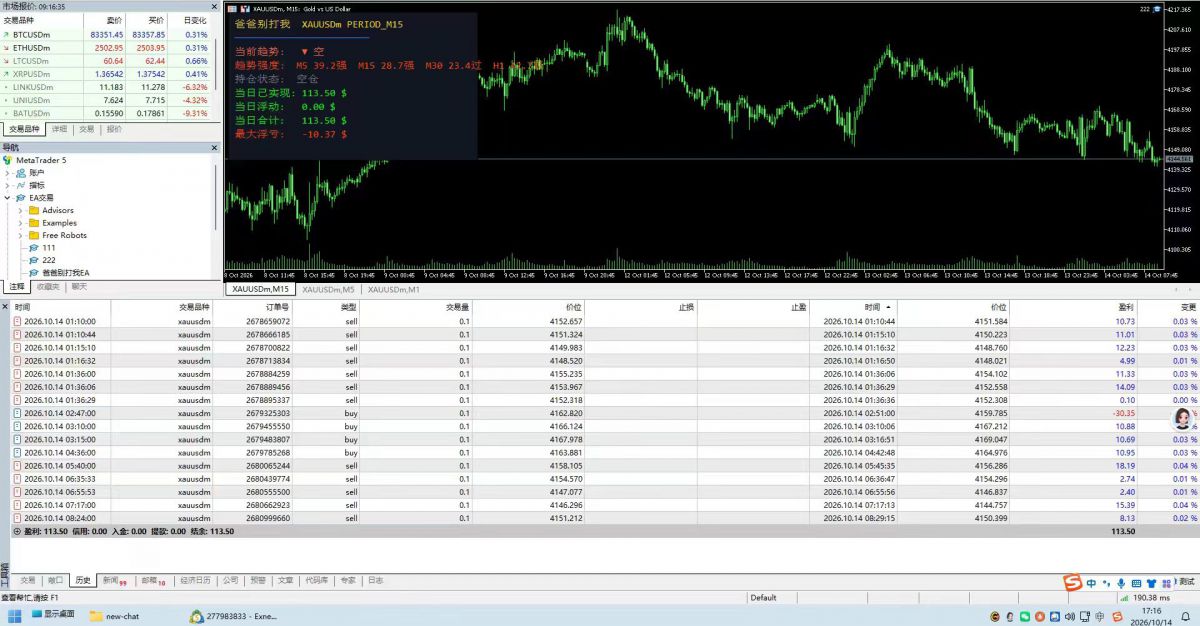
Task: Click the Advisors folder icon
Action: (33, 210)
